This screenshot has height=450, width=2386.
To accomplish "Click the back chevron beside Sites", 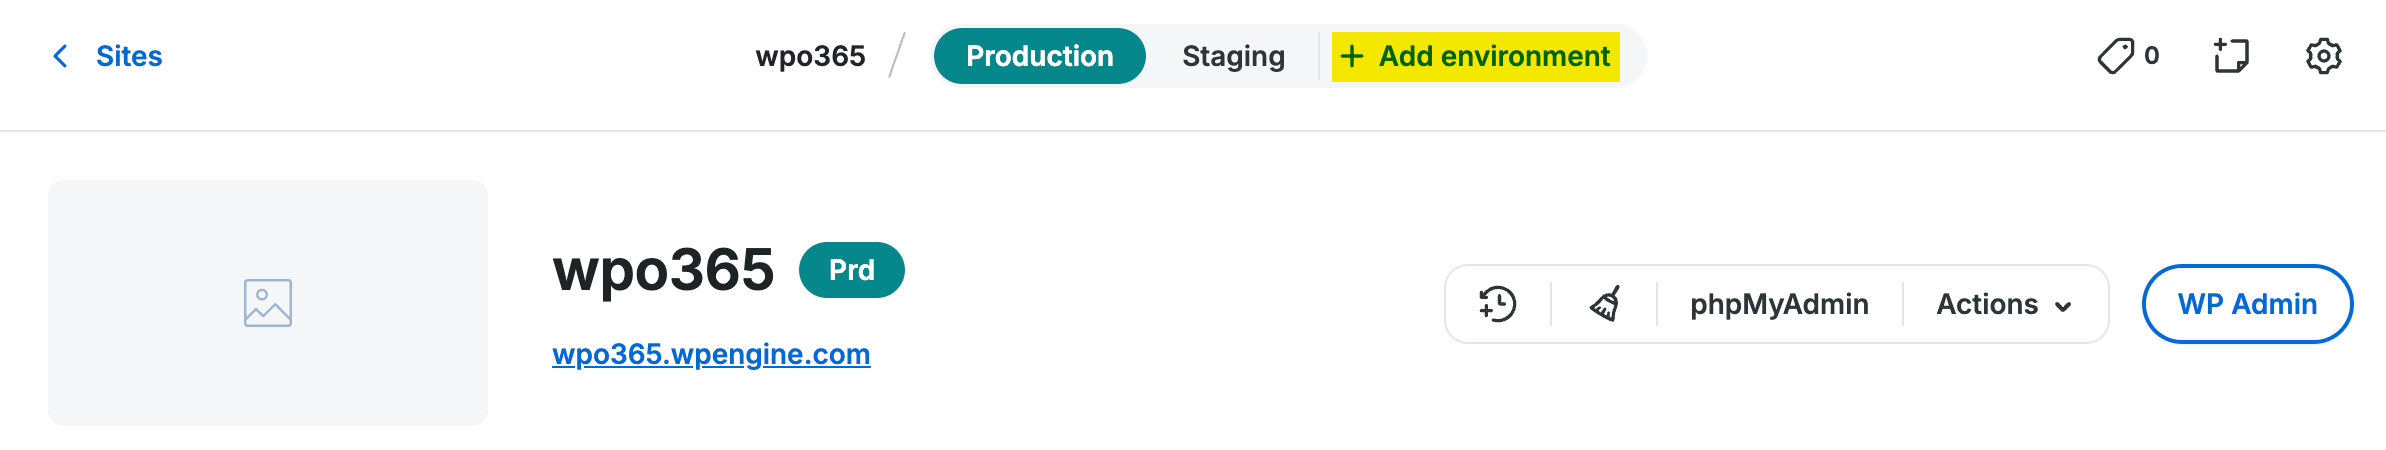I will pos(60,56).
